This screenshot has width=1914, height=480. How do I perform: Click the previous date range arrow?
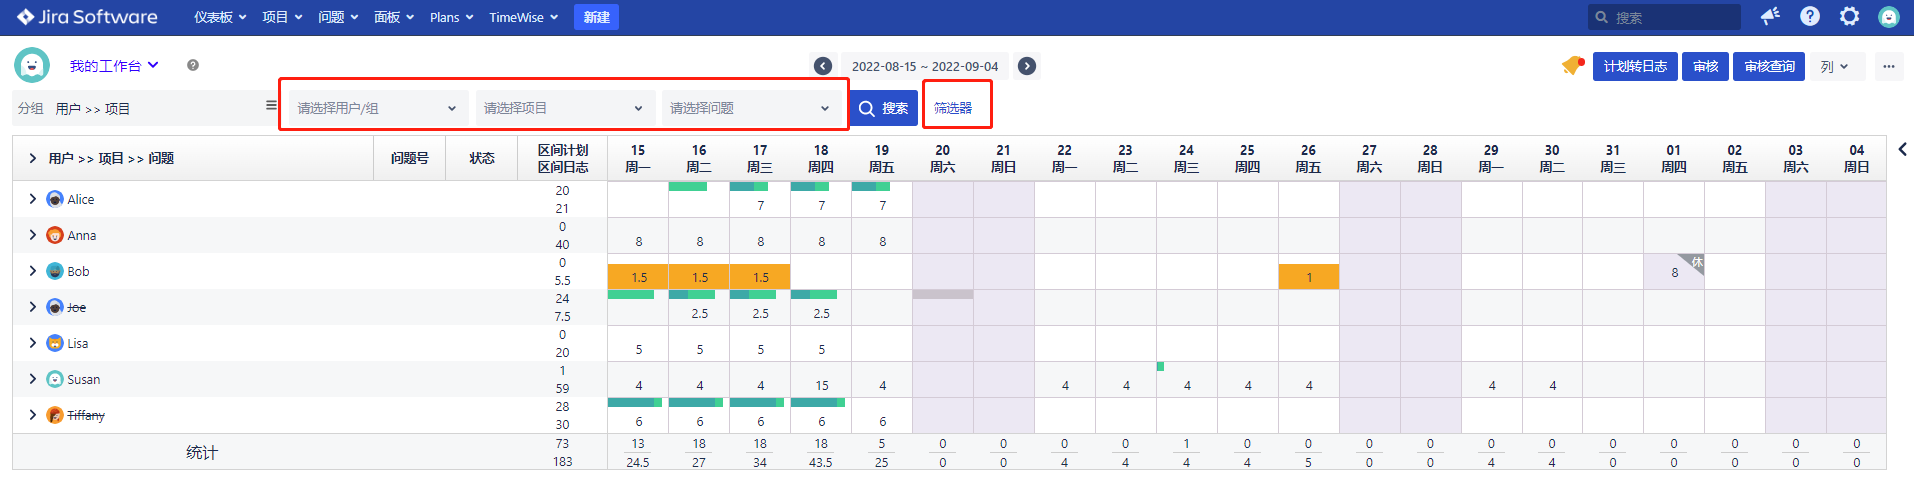(x=823, y=66)
